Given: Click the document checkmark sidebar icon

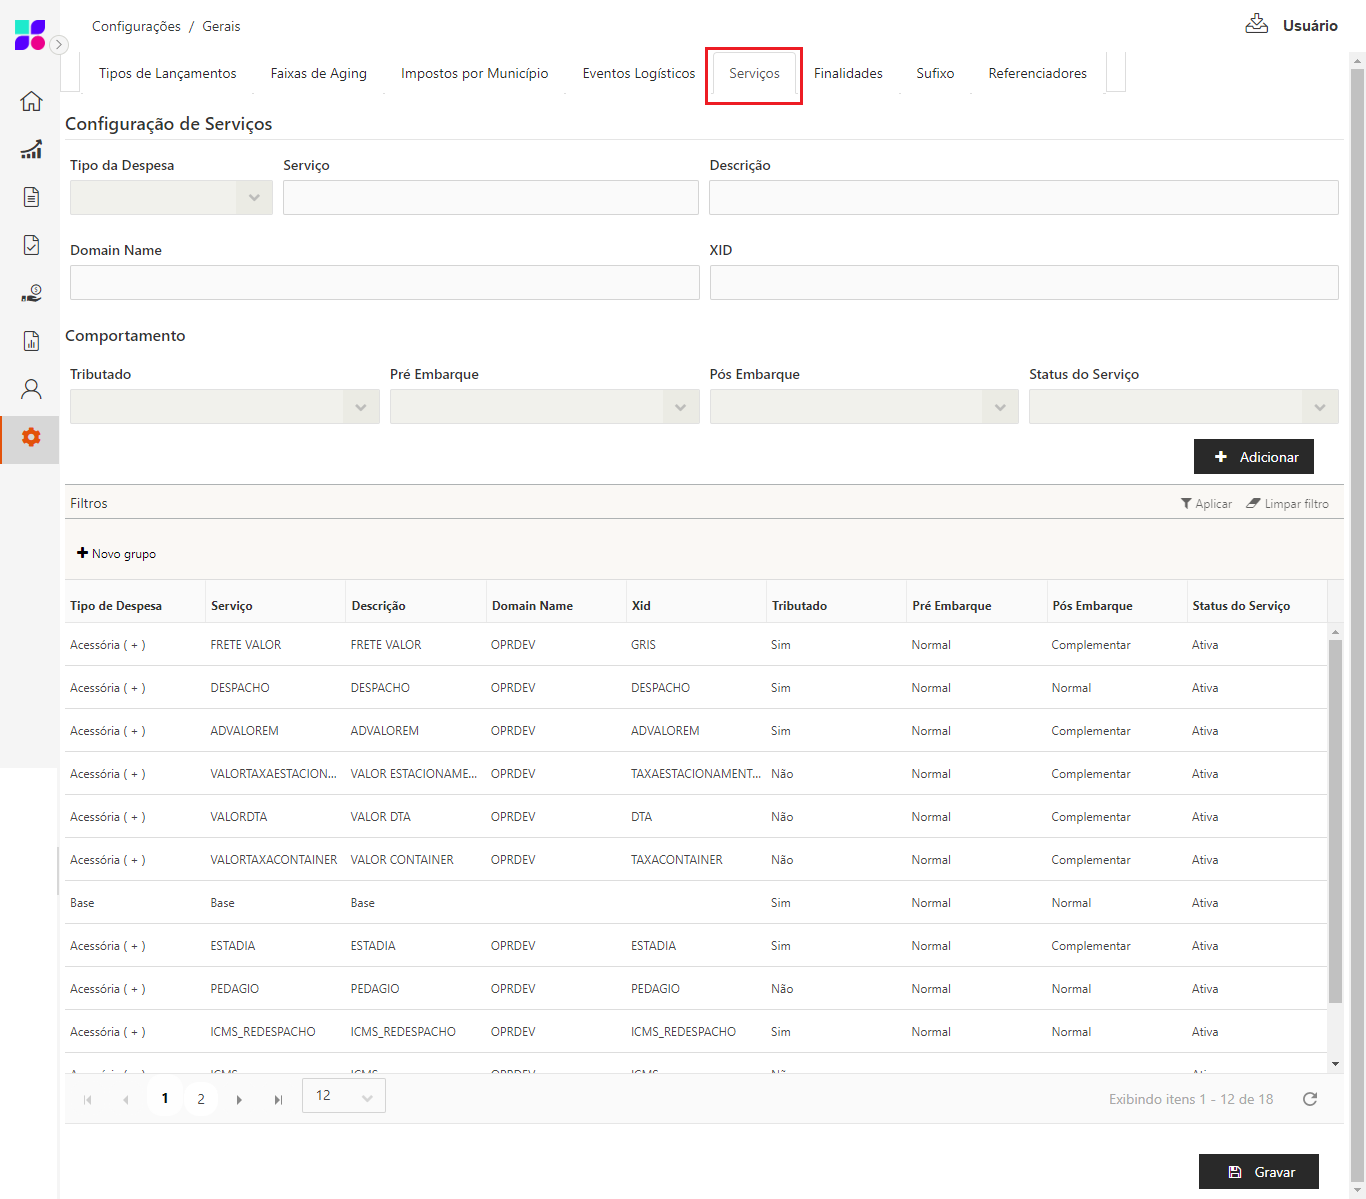Looking at the screenshot, I should tap(31, 245).
